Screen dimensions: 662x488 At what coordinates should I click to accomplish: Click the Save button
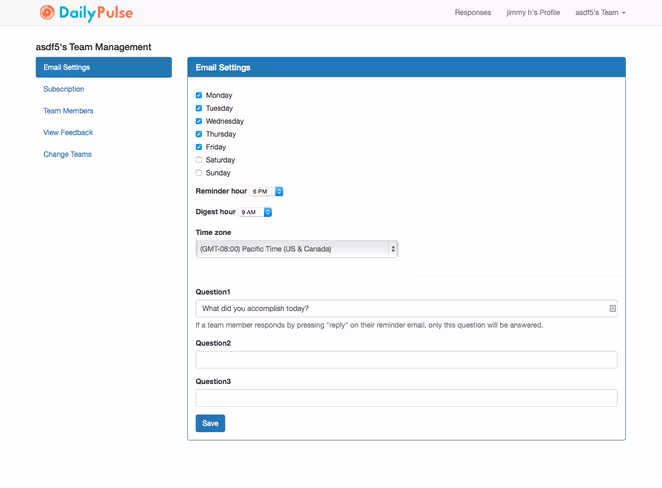210,423
